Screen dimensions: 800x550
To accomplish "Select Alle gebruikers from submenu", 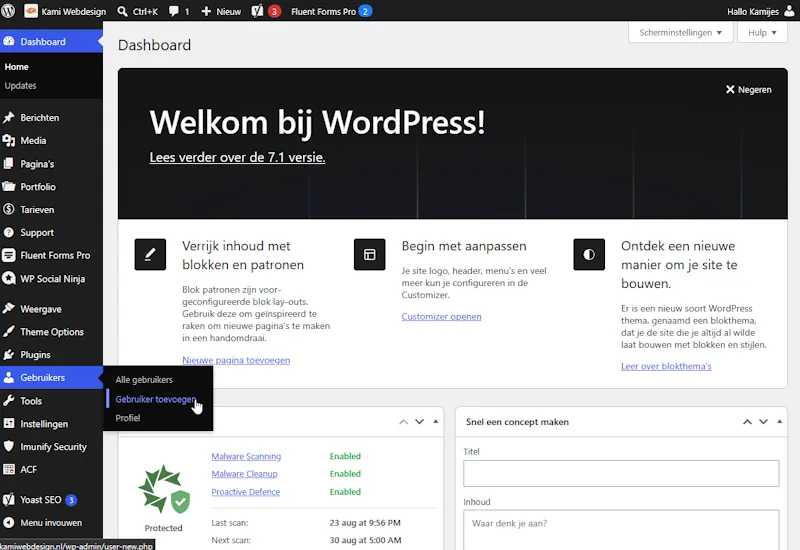I will (144, 380).
